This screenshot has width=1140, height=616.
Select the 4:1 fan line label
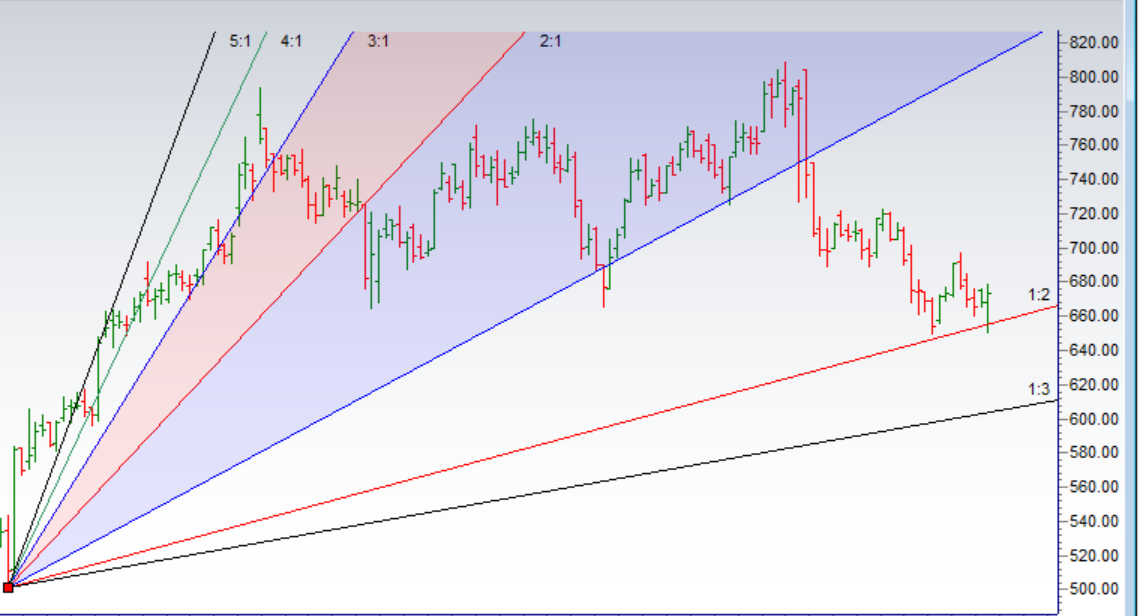pos(291,41)
